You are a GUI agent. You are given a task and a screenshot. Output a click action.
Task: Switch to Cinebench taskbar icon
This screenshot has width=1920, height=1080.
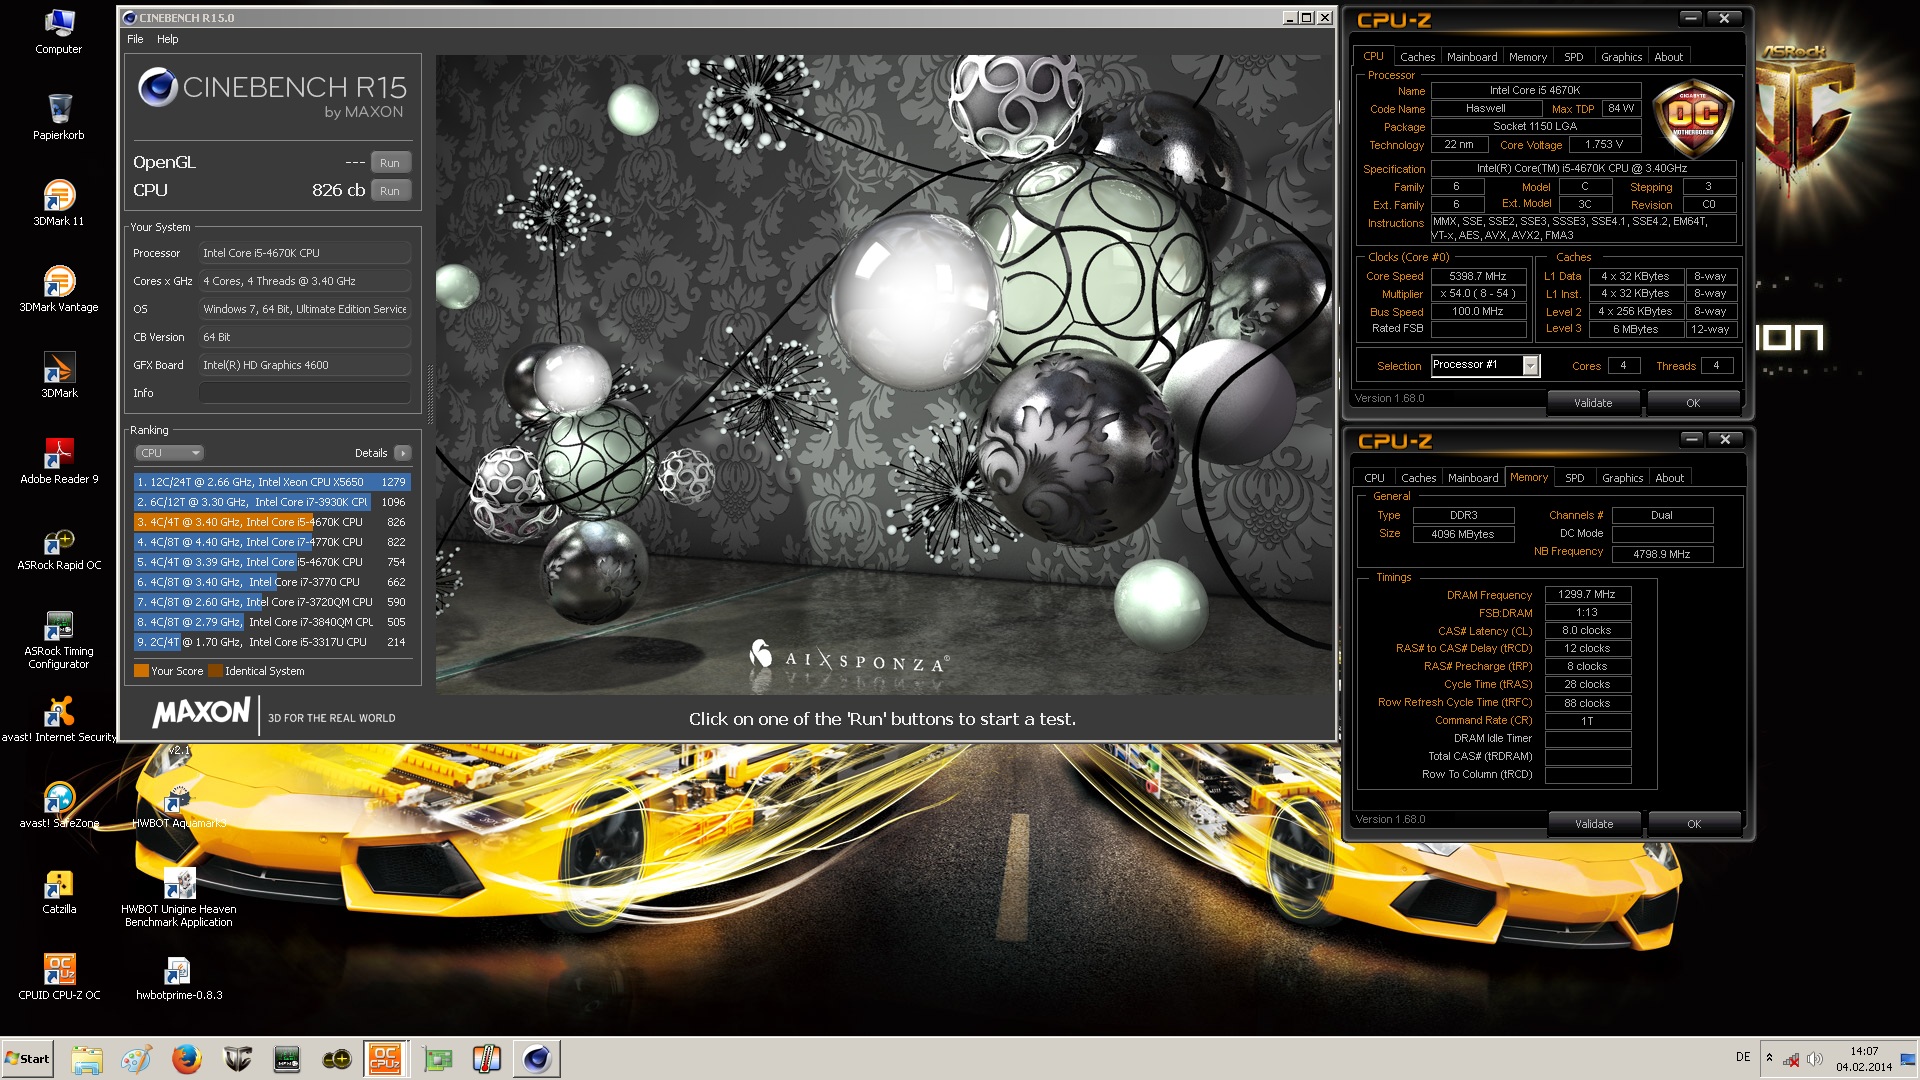click(537, 1058)
